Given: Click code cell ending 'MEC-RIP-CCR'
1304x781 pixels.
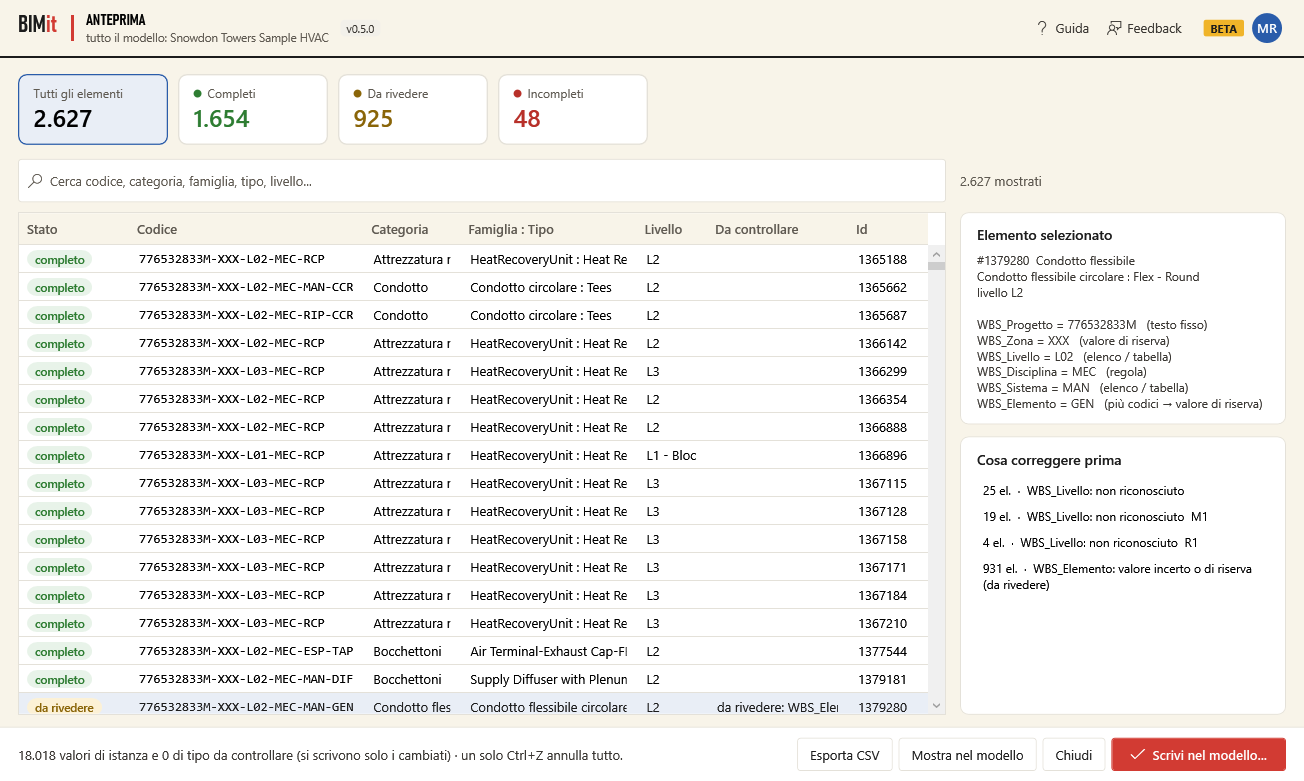Looking at the screenshot, I should click(246, 315).
